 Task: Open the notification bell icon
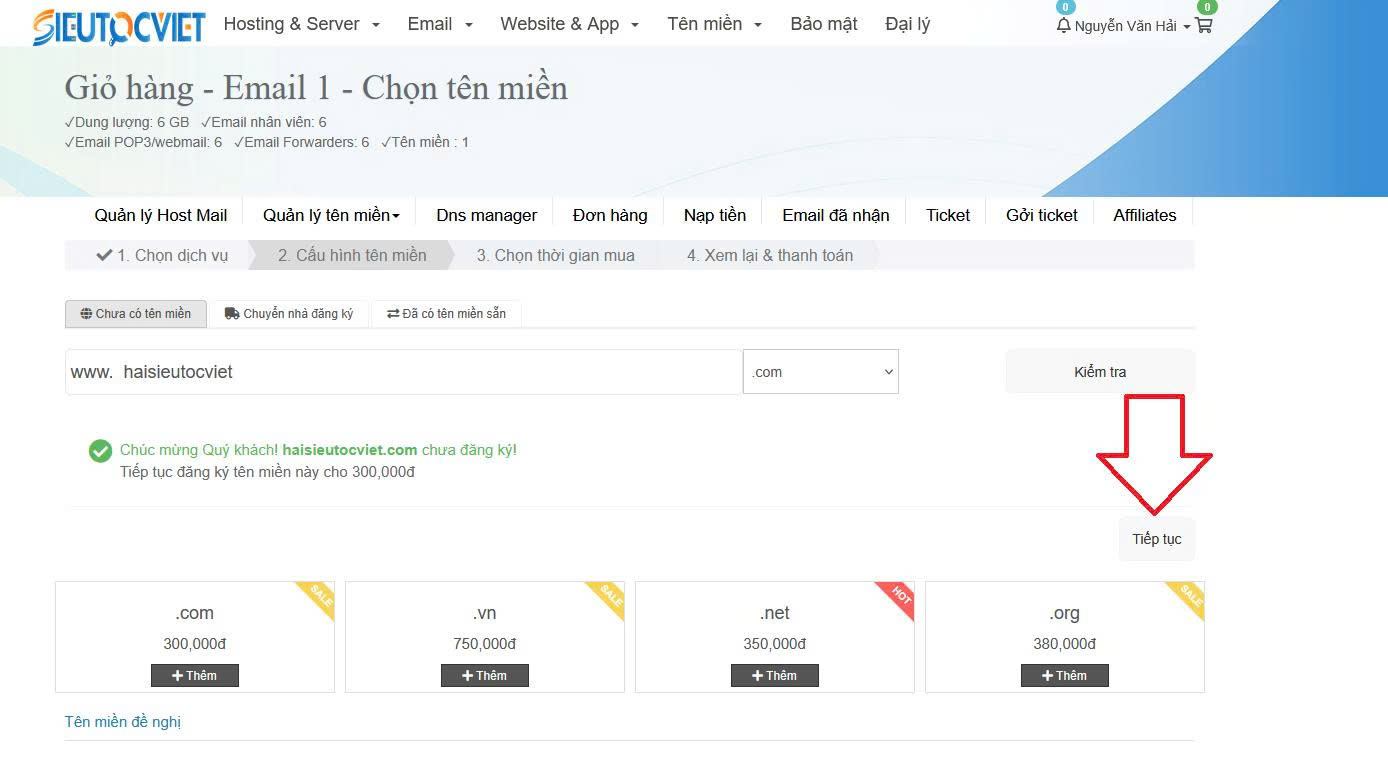pos(1063,25)
